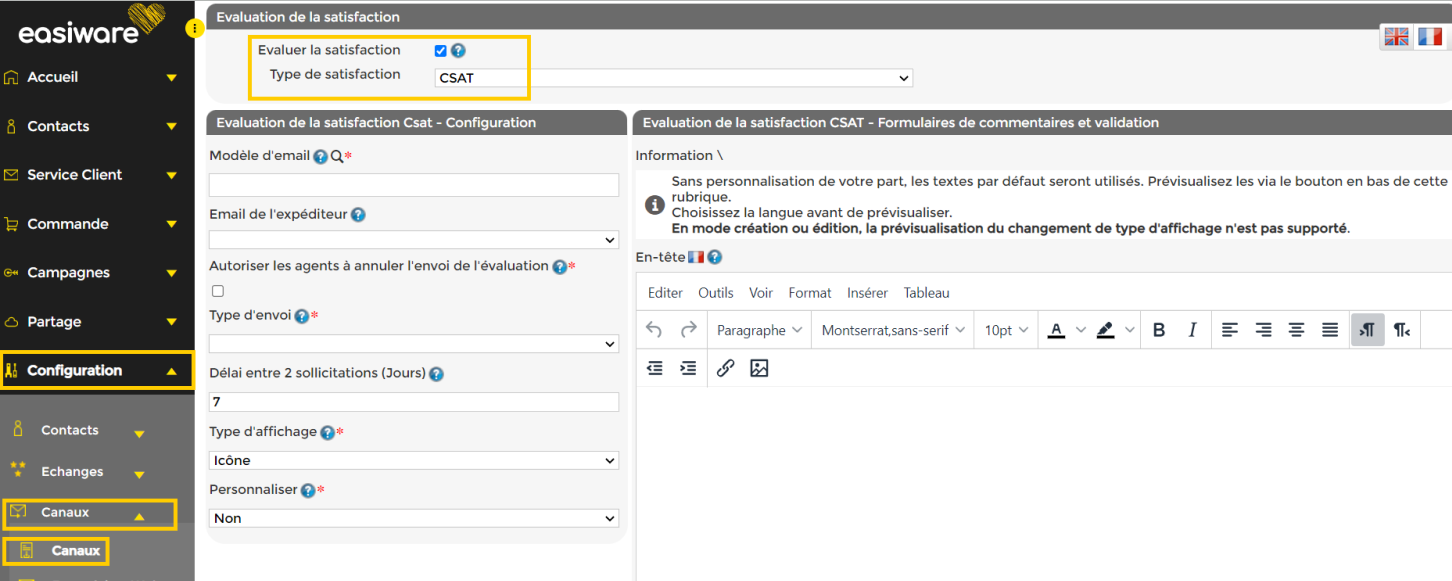Open the Campagnes section in the sidebar
The height and width of the screenshot is (581, 1452).
click(68, 273)
